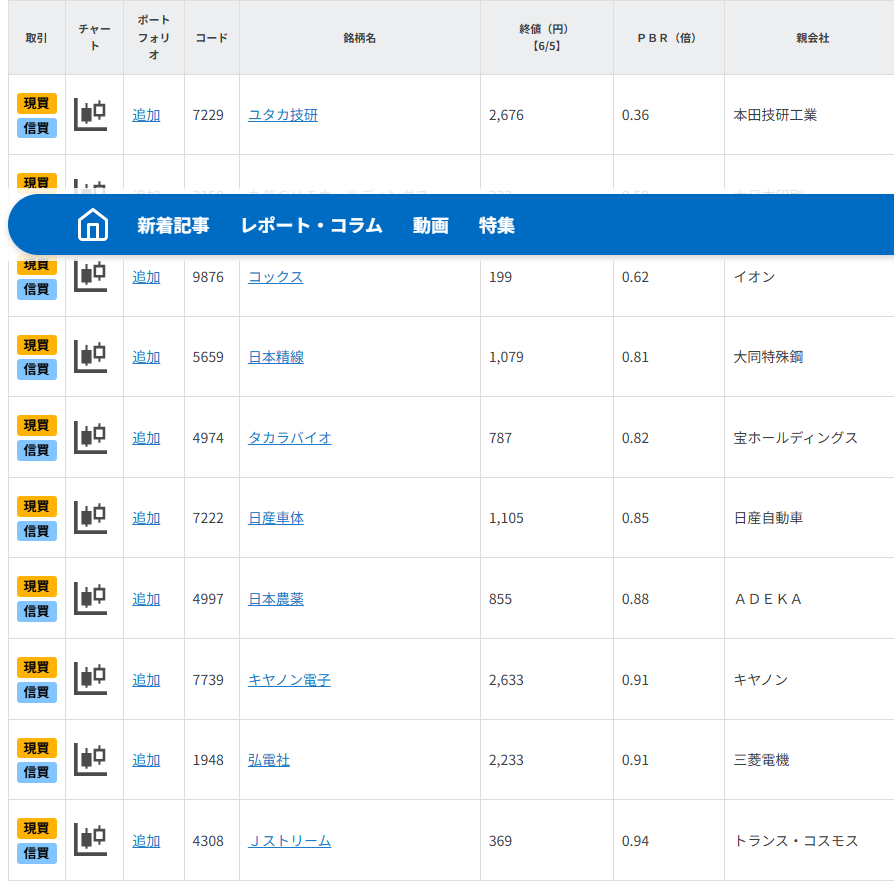The image size is (894, 895).
Task: Go to レポート・コラム menu item
Action: [x=311, y=225]
